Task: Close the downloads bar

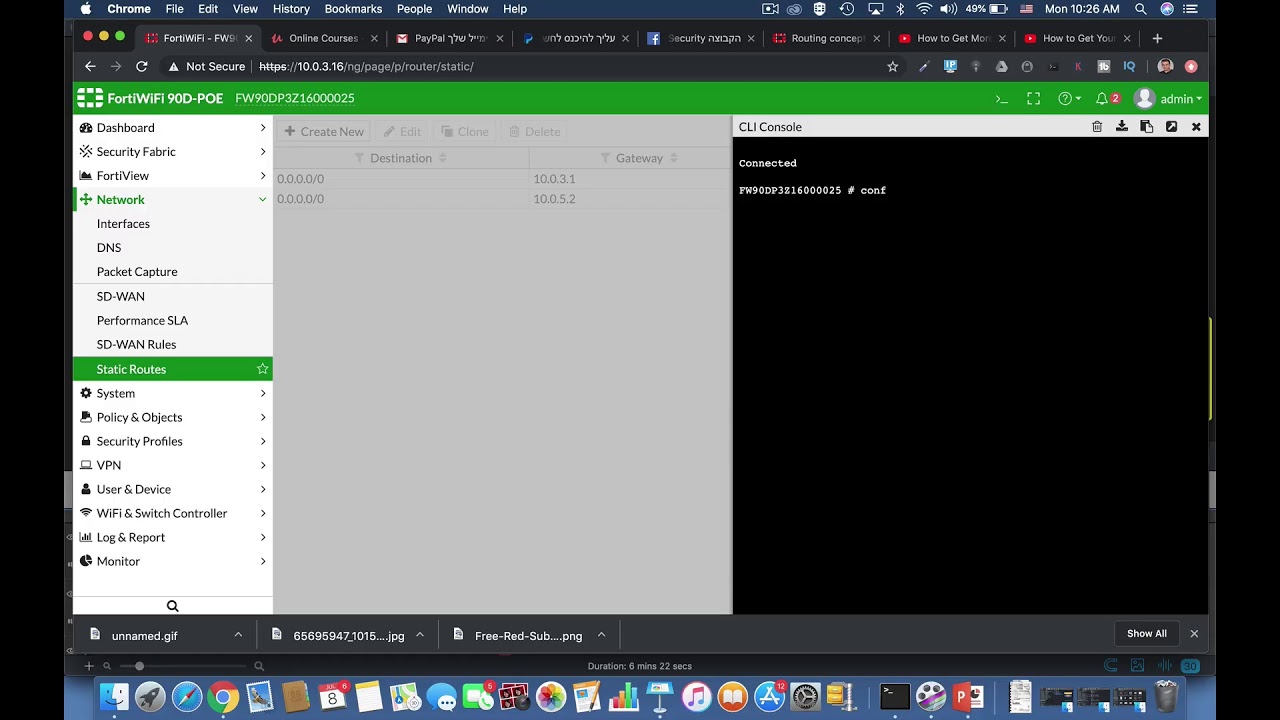Action: coord(1194,634)
